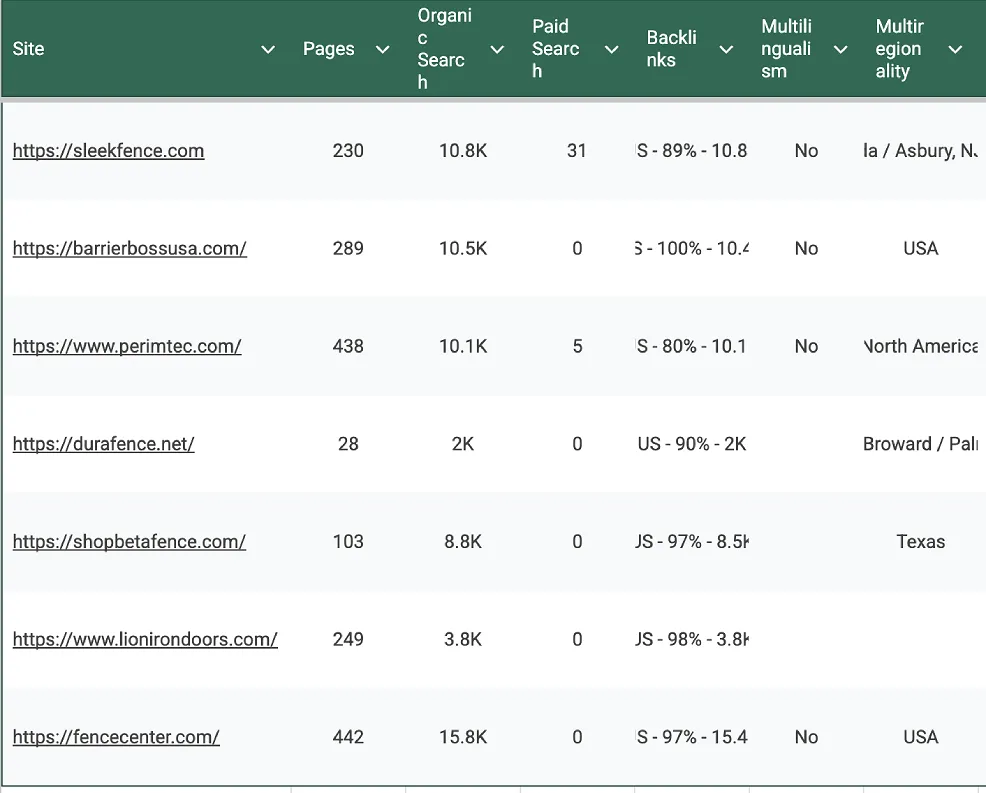
Task: Select the Texas multiregionality cell
Action: tap(920, 542)
